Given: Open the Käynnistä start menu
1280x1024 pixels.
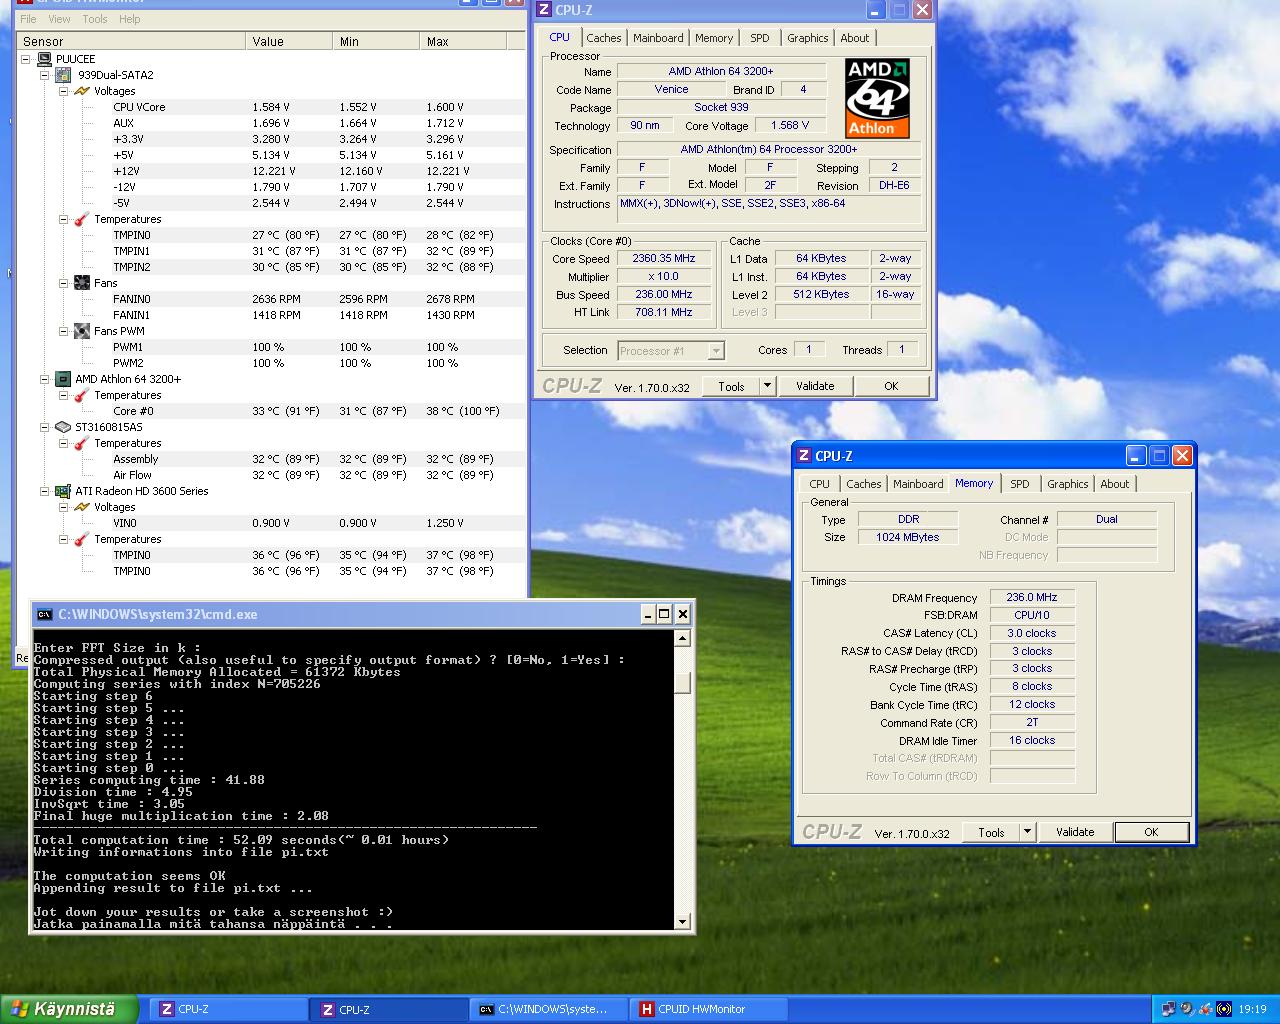Looking at the screenshot, I should tap(68, 1009).
